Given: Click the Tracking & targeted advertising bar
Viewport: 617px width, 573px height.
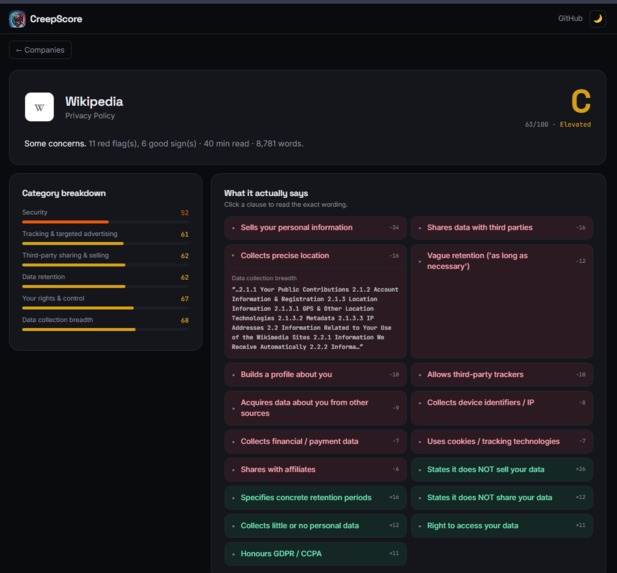Looking at the screenshot, I should coord(105,244).
